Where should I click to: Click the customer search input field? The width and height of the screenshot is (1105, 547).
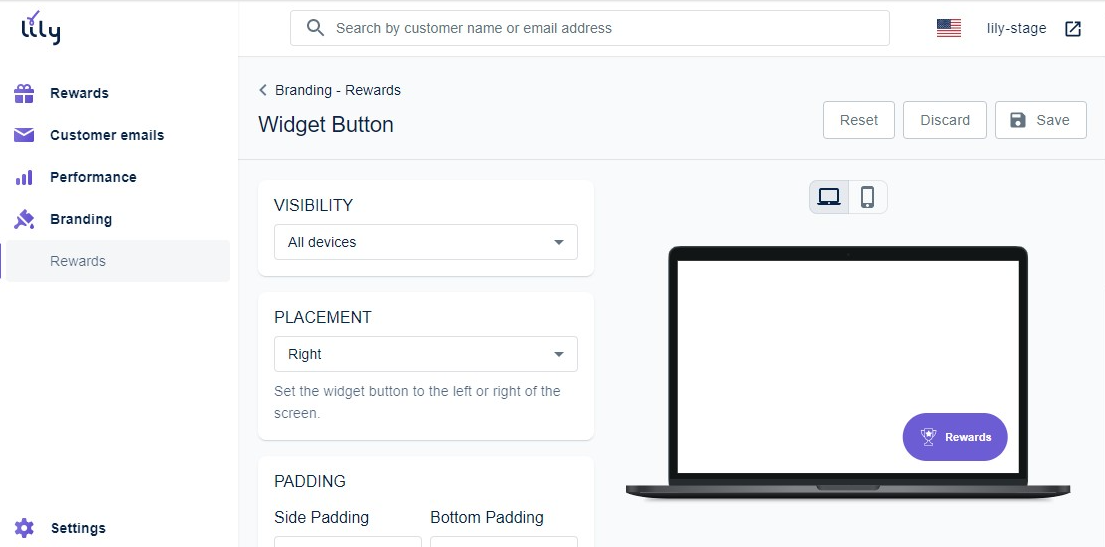point(600,28)
